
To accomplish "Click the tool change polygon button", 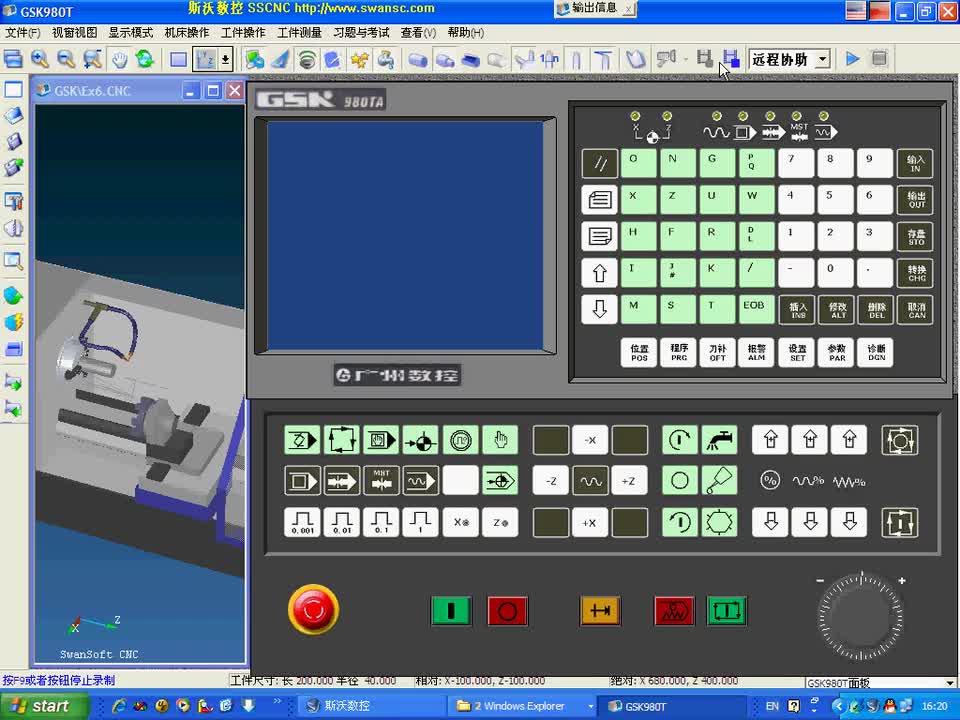I will coord(719,523).
